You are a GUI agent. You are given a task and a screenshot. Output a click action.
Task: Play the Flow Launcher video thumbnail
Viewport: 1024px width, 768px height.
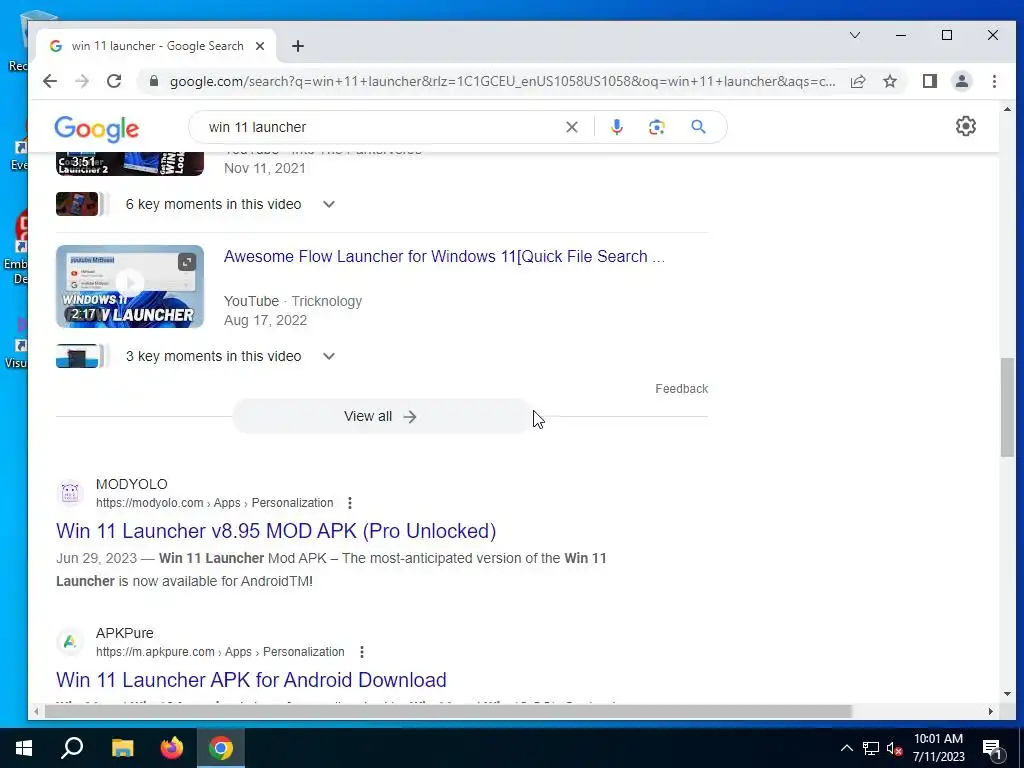pyautogui.click(x=130, y=286)
